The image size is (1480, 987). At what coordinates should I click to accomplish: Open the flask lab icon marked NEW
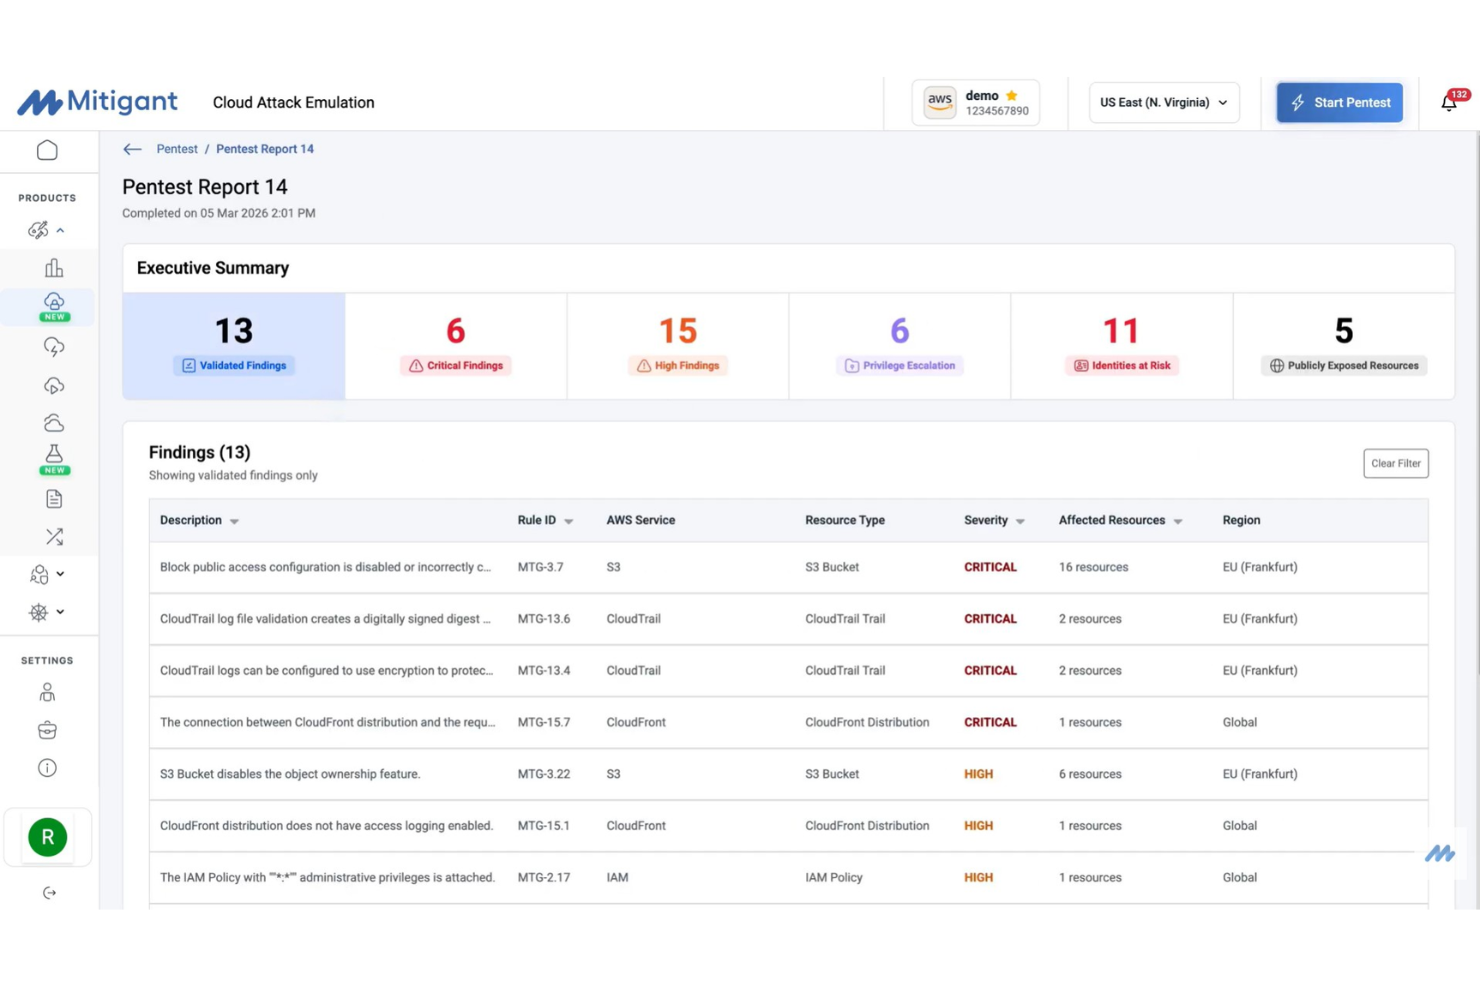[x=54, y=459]
